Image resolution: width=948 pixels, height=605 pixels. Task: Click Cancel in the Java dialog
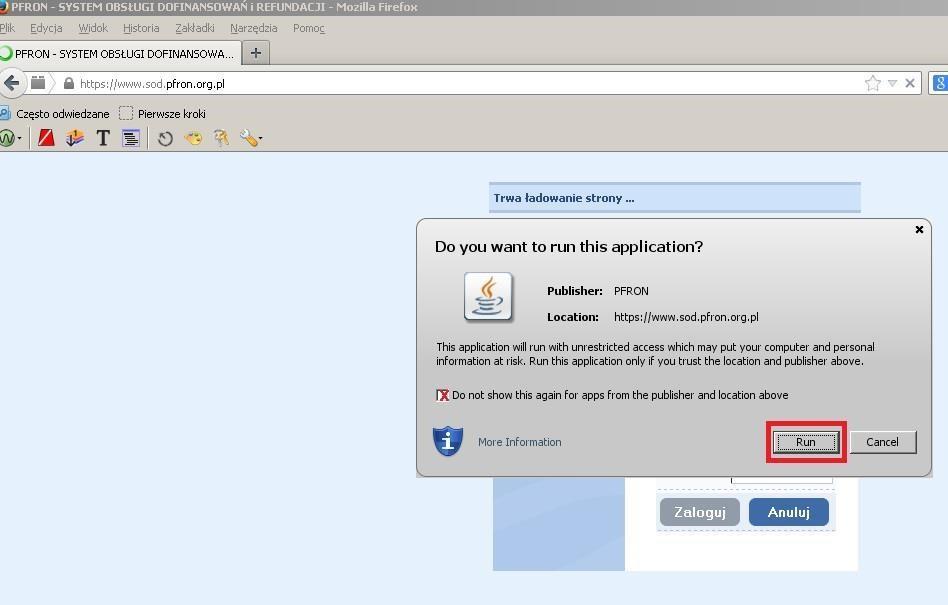pyautogui.click(x=883, y=442)
